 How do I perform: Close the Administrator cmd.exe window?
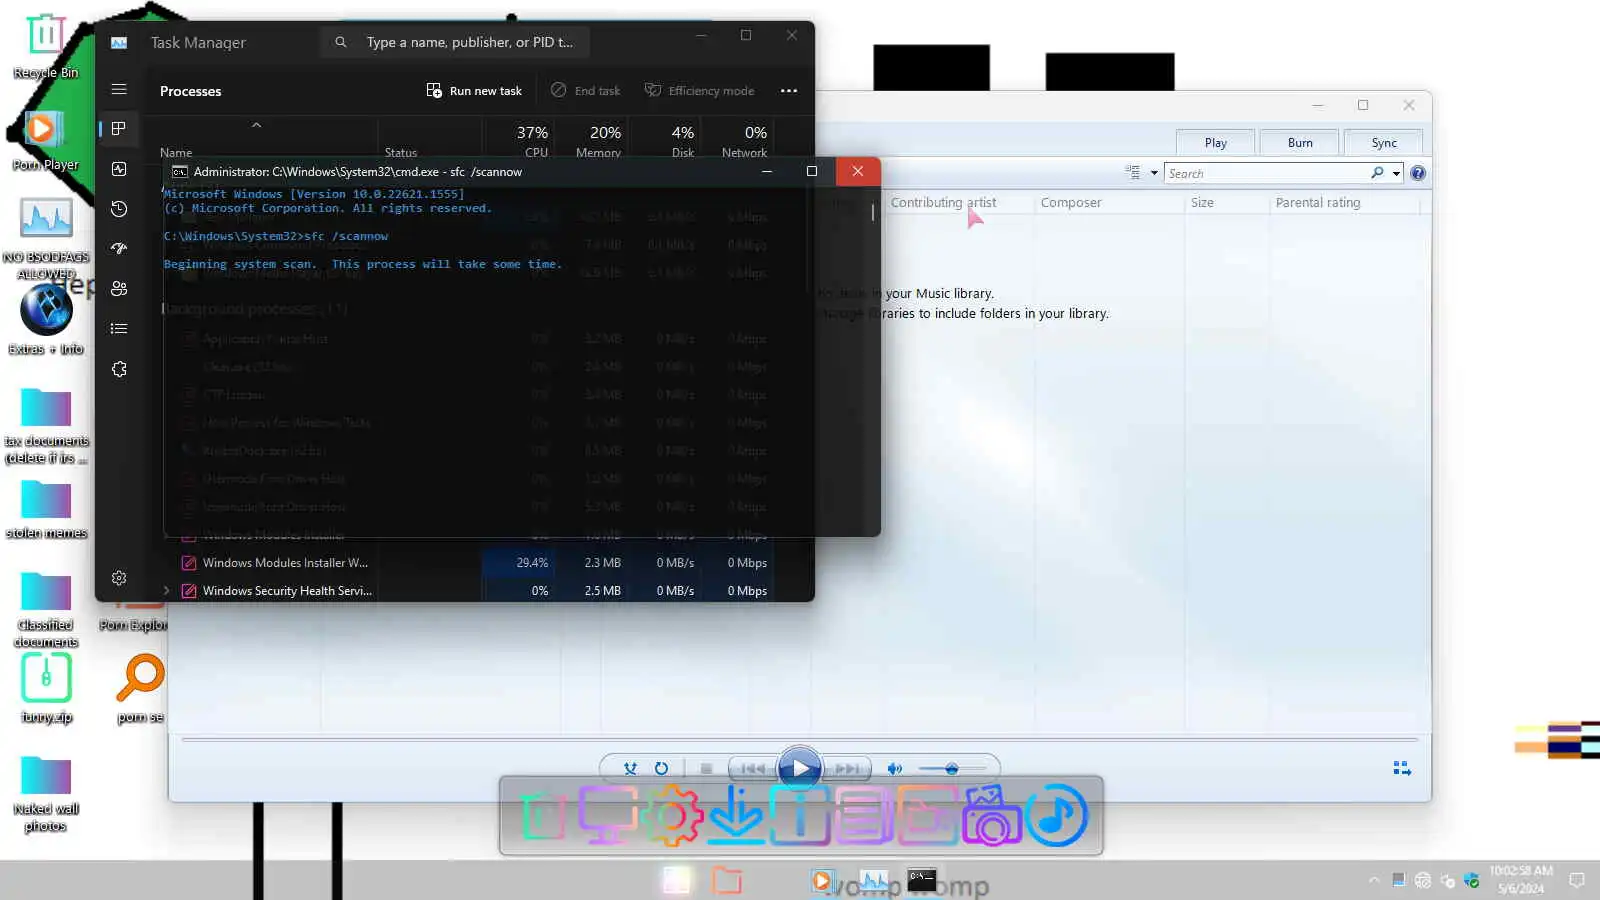[858, 171]
